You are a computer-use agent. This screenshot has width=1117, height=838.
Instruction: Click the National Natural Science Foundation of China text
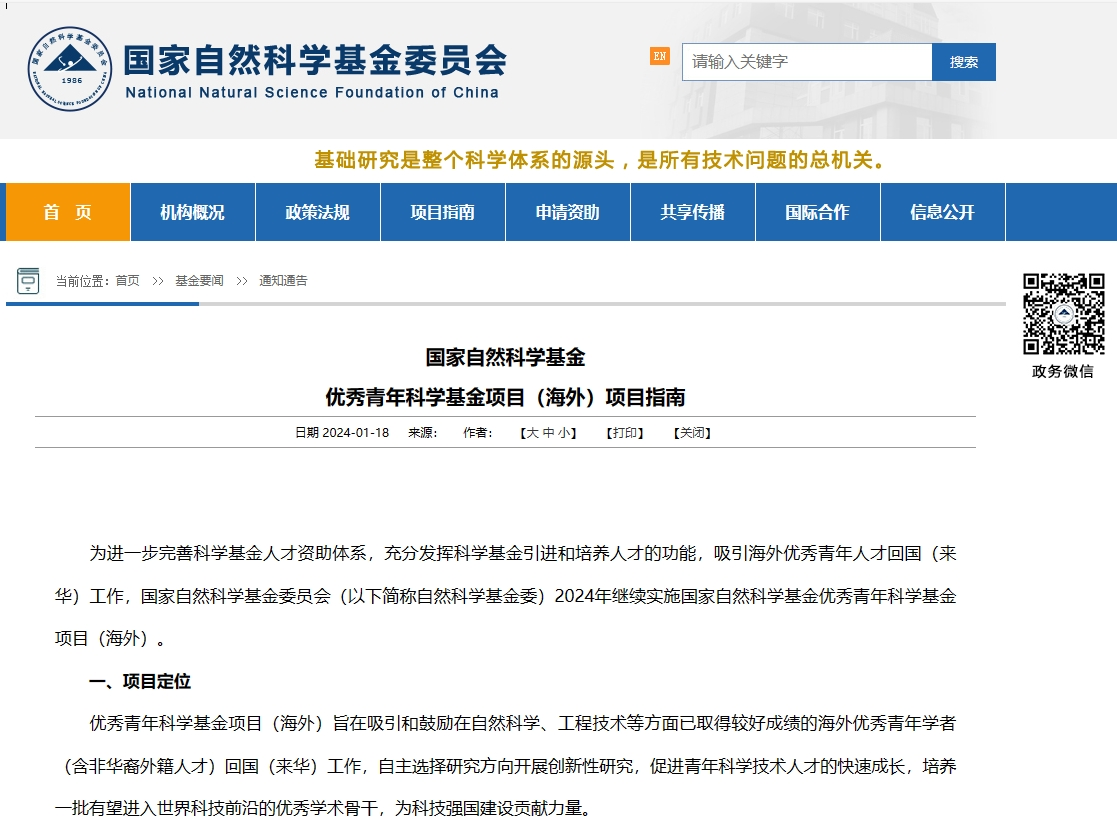[x=312, y=93]
